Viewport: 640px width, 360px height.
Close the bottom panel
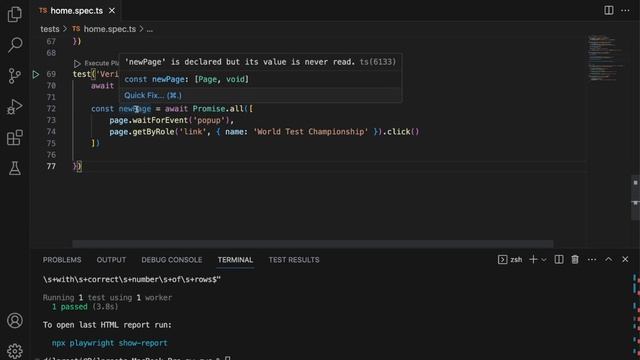pos(625,260)
